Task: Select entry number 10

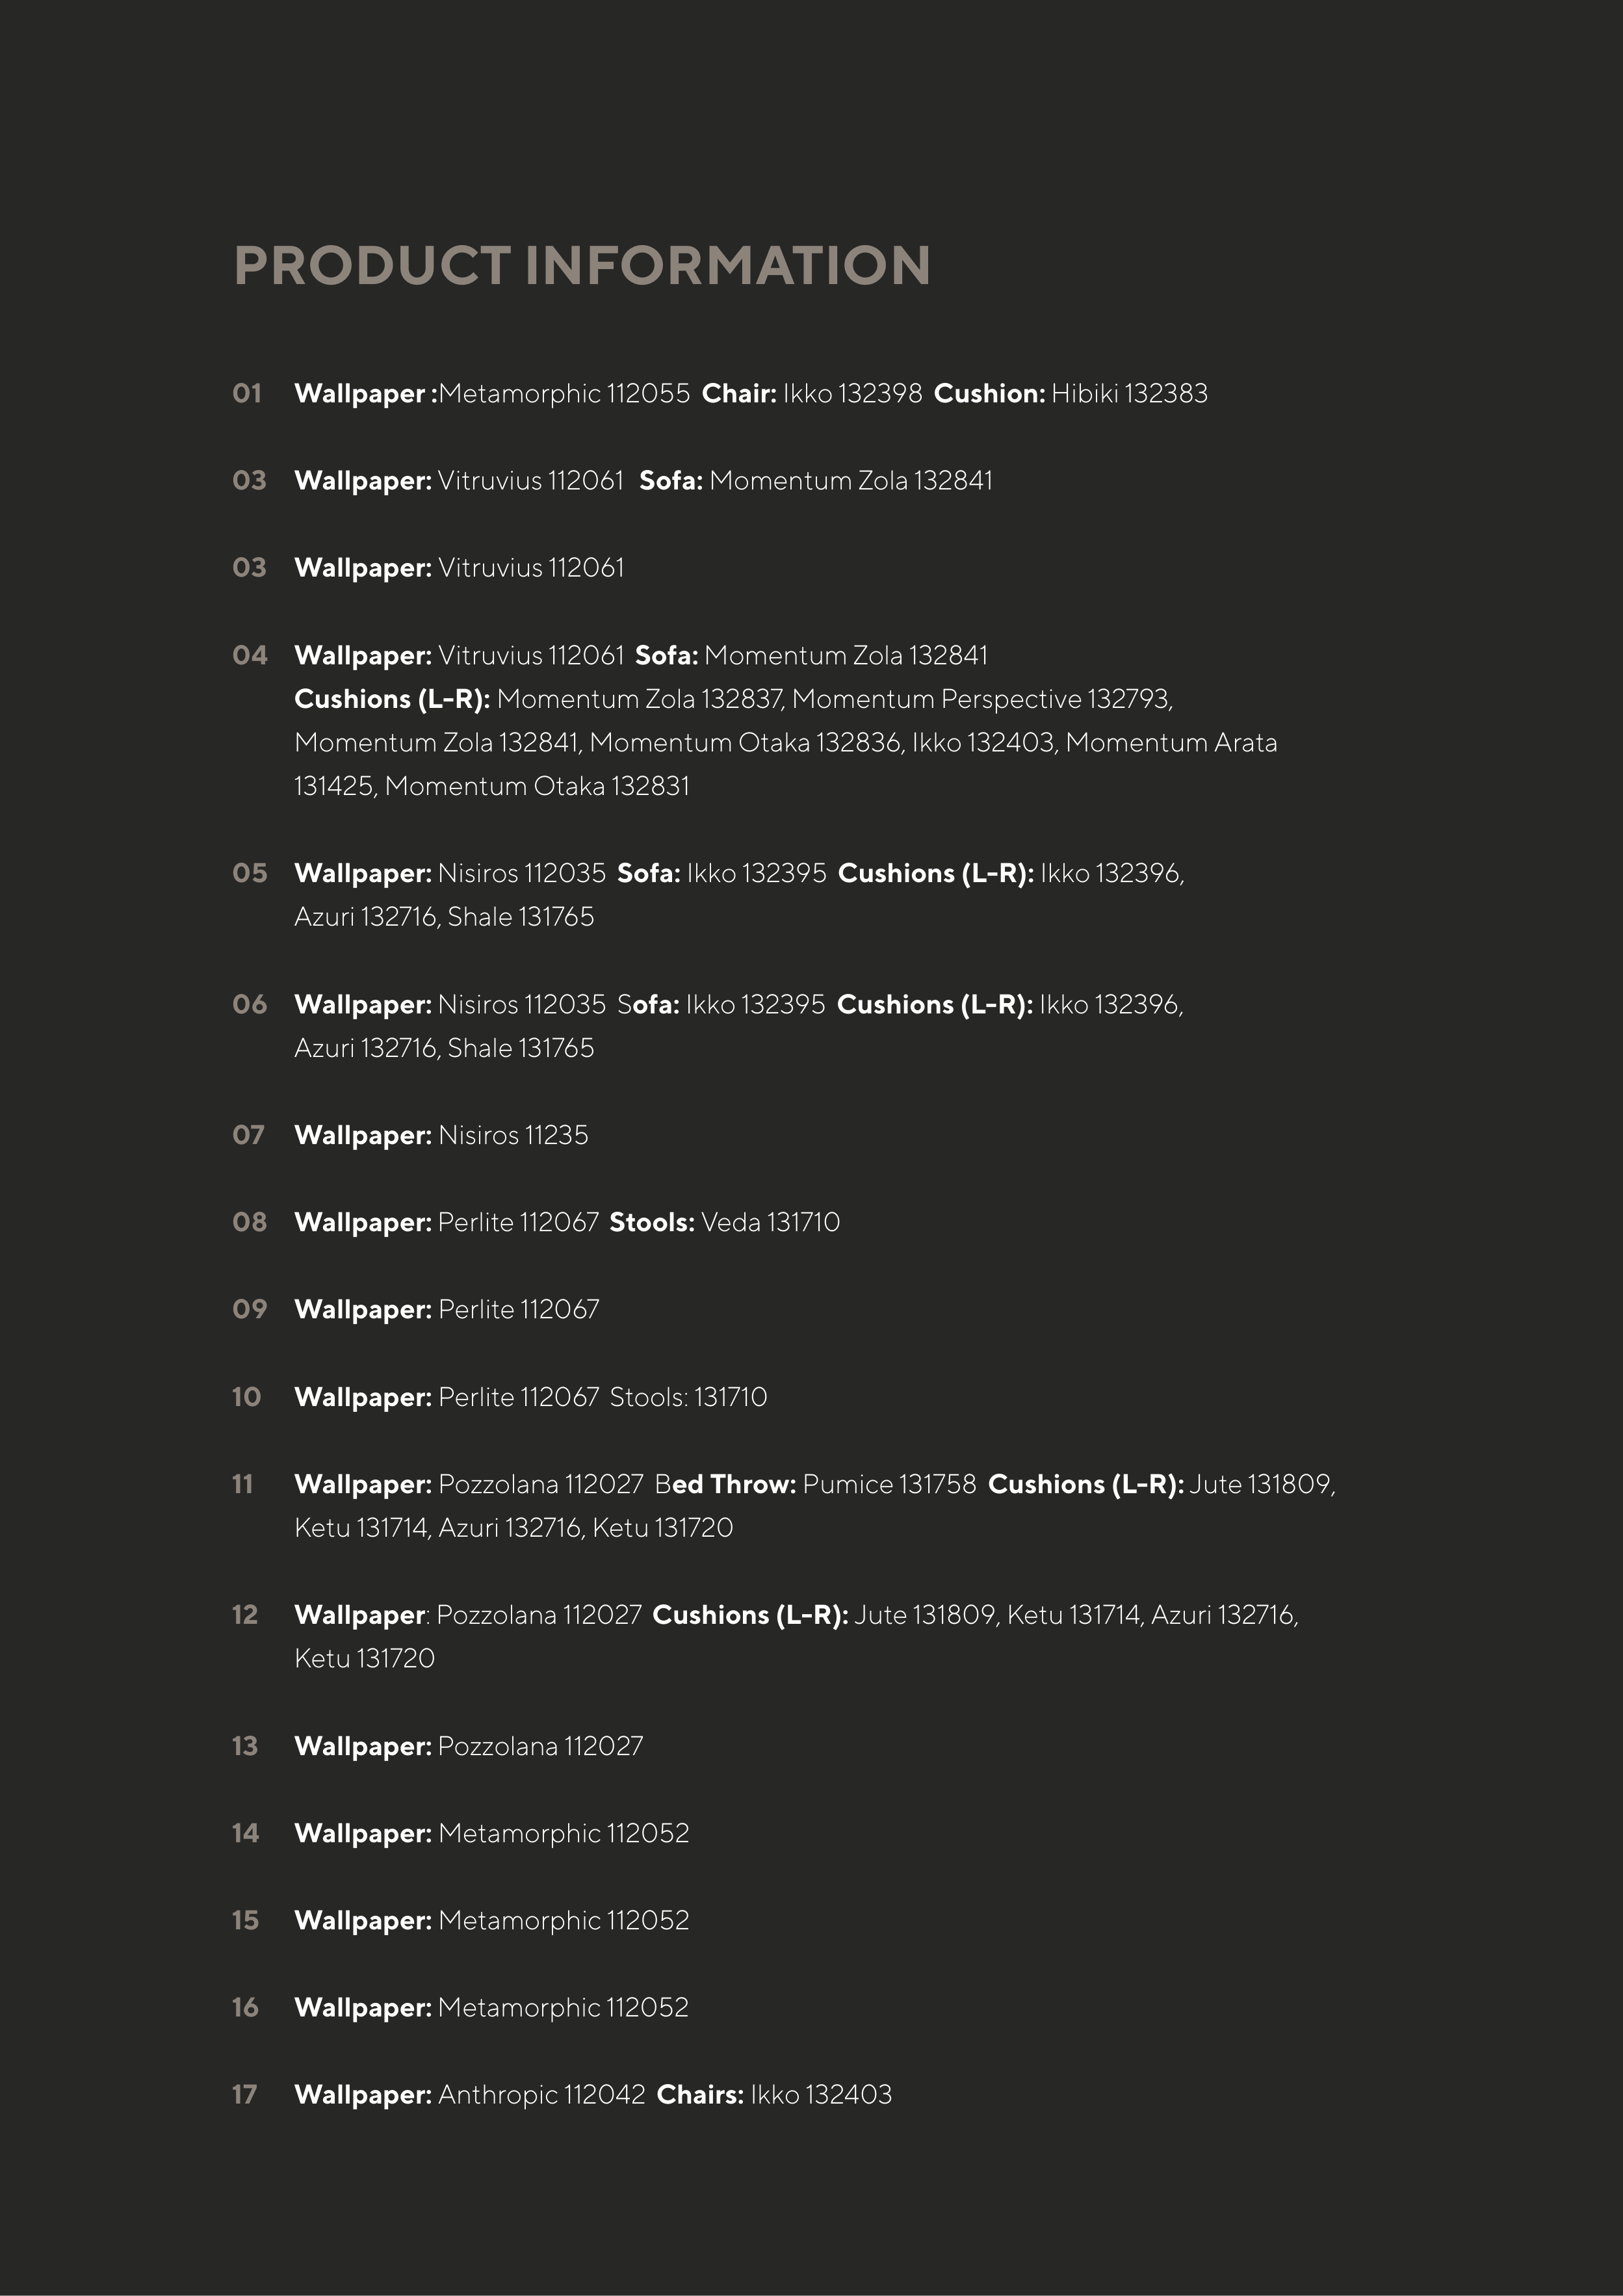Action: click(x=247, y=1398)
